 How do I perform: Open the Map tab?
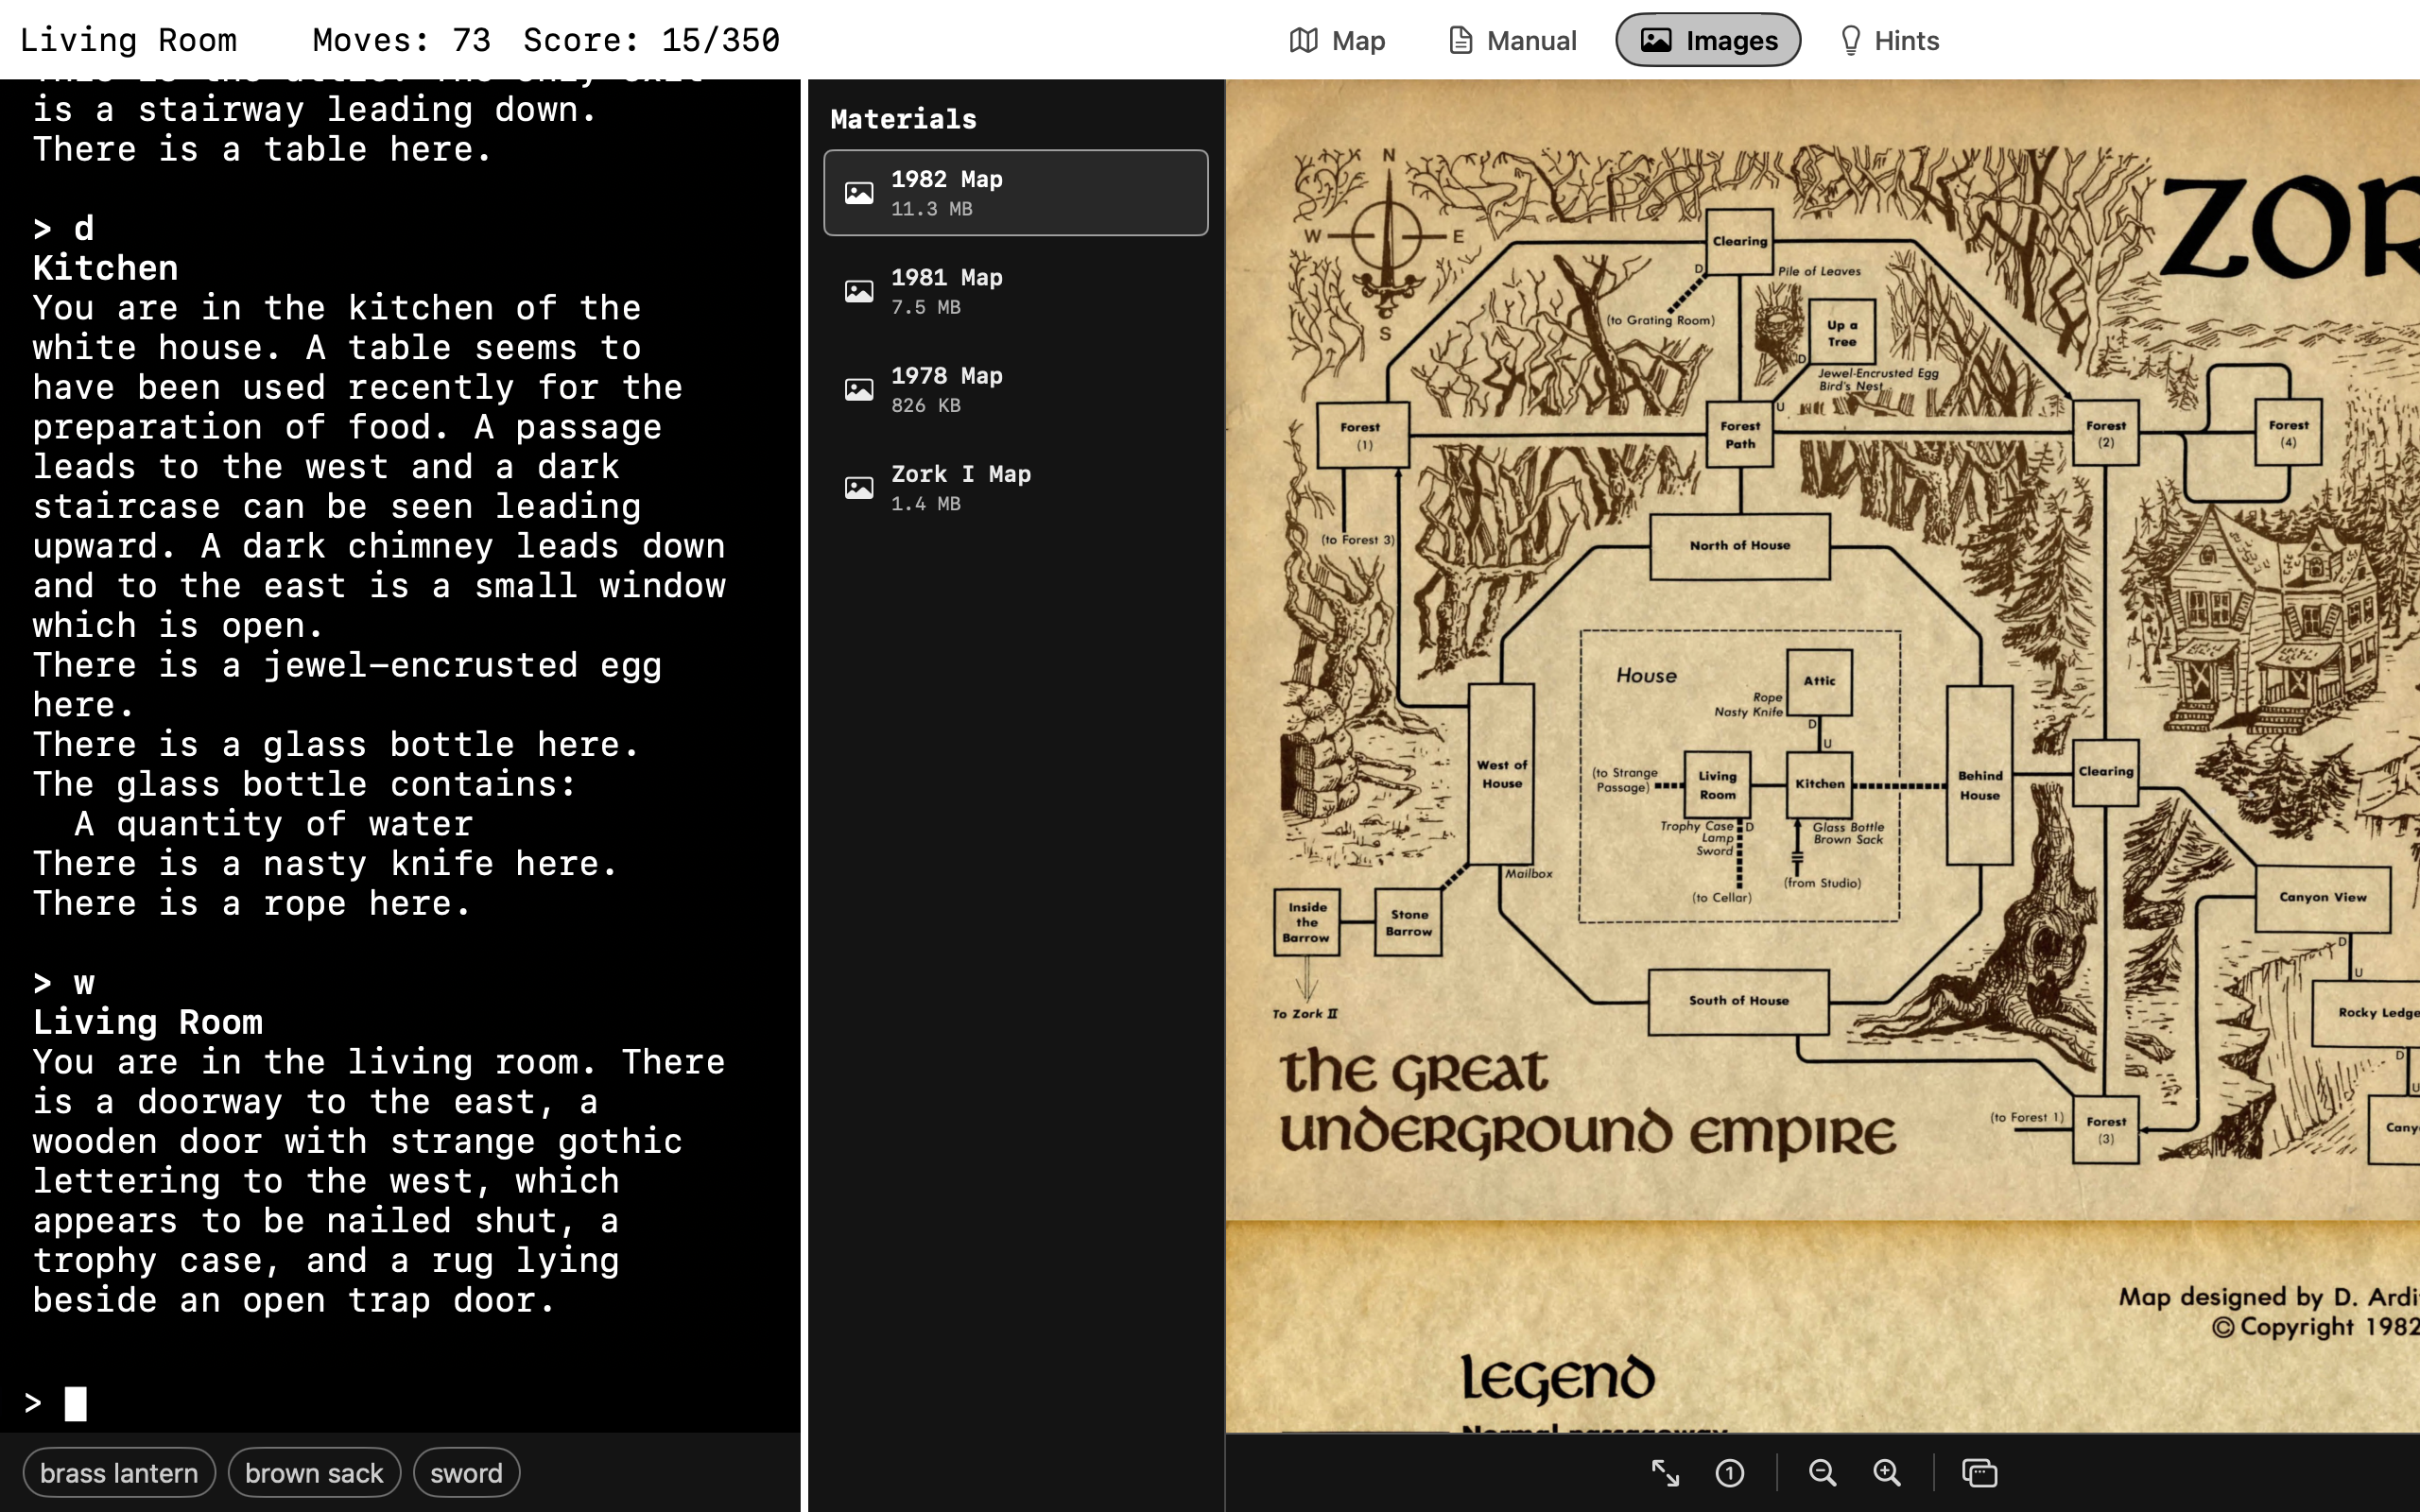pyautogui.click(x=1336, y=40)
